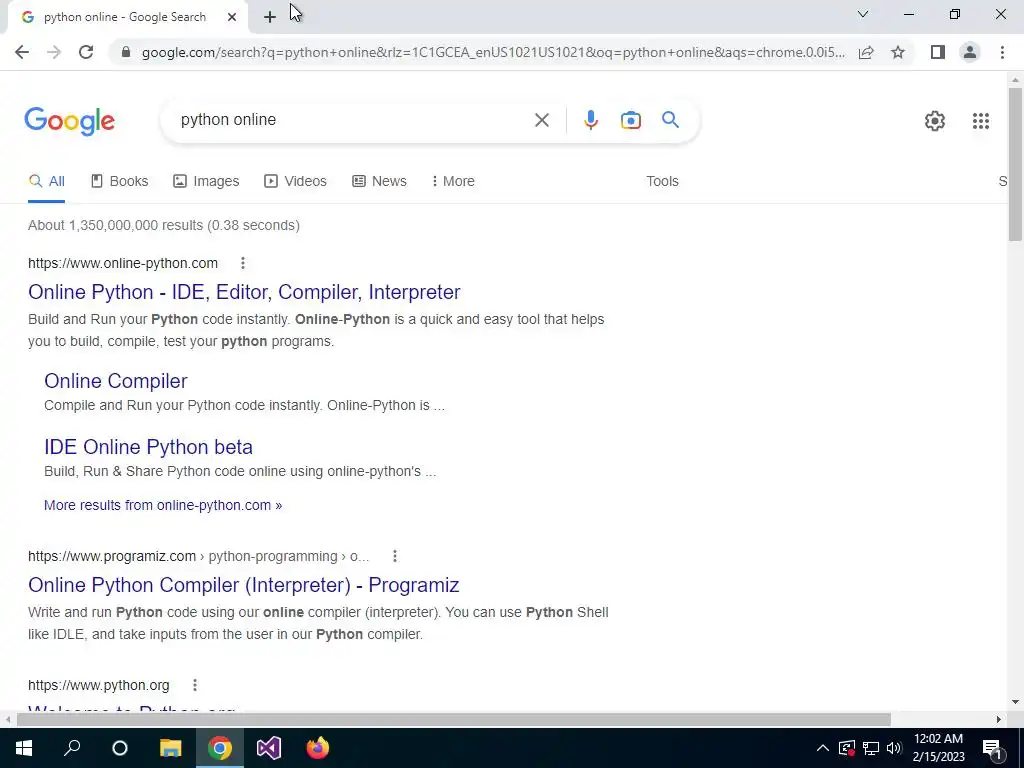Click the scroll-right arrow of horizontal scrollbar

pos(999,720)
